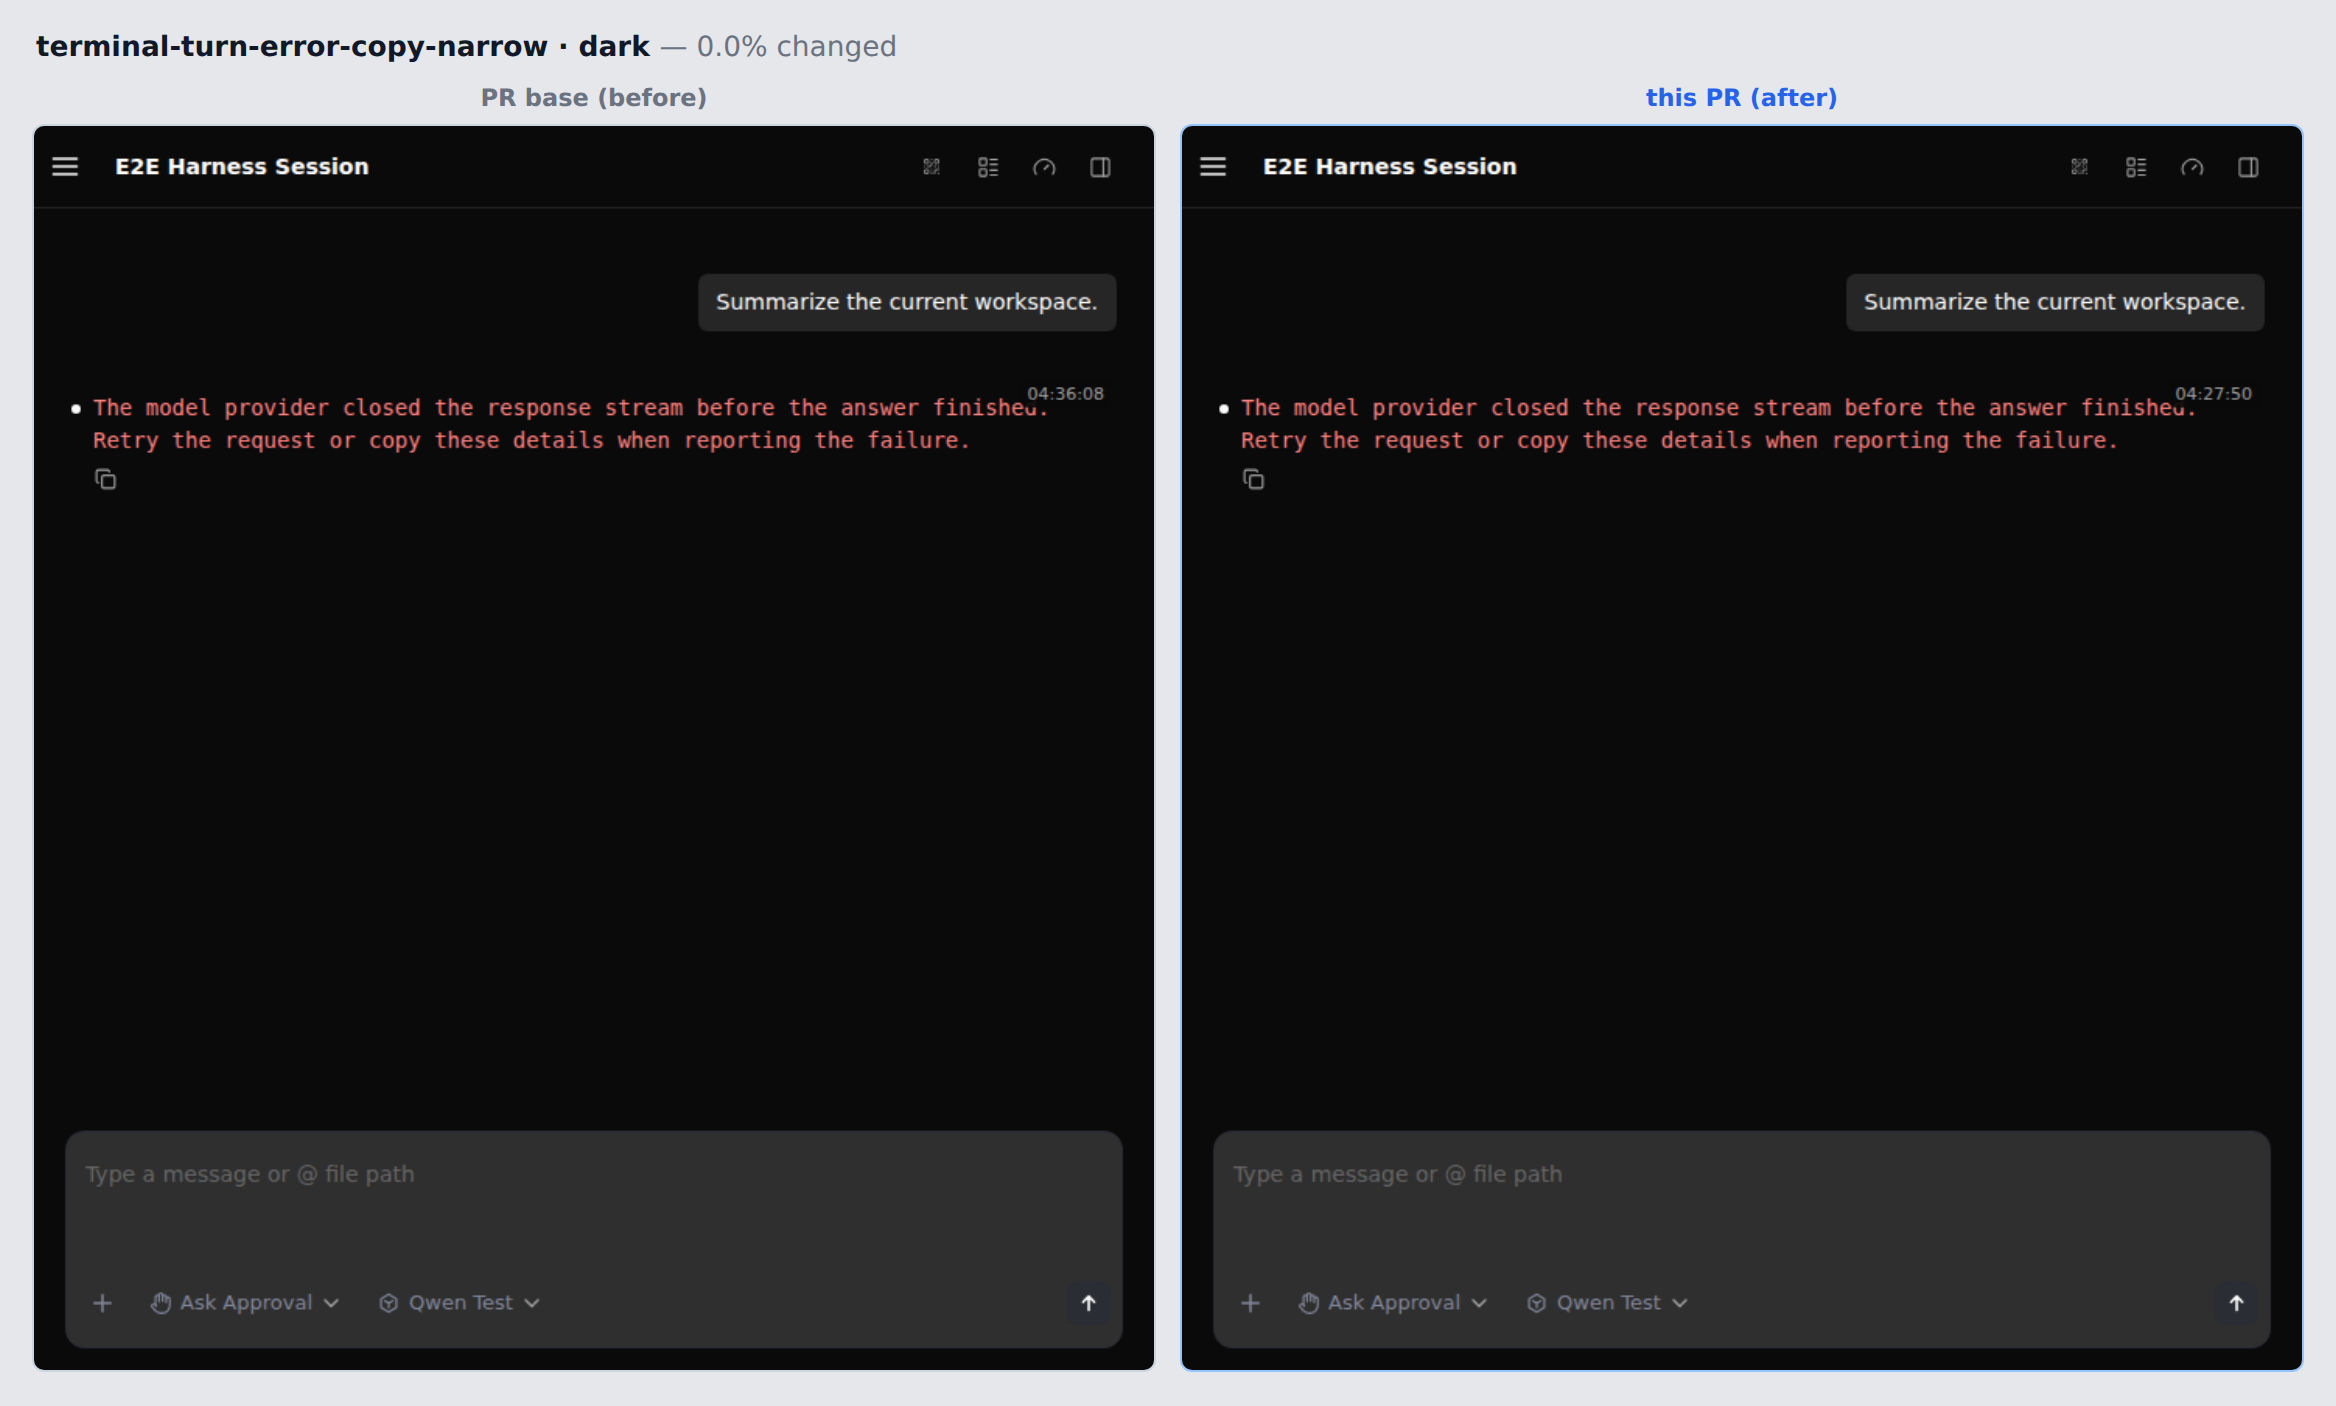
Task: Click timestamp 04:27:50 in after panel
Action: pos(2214,393)
